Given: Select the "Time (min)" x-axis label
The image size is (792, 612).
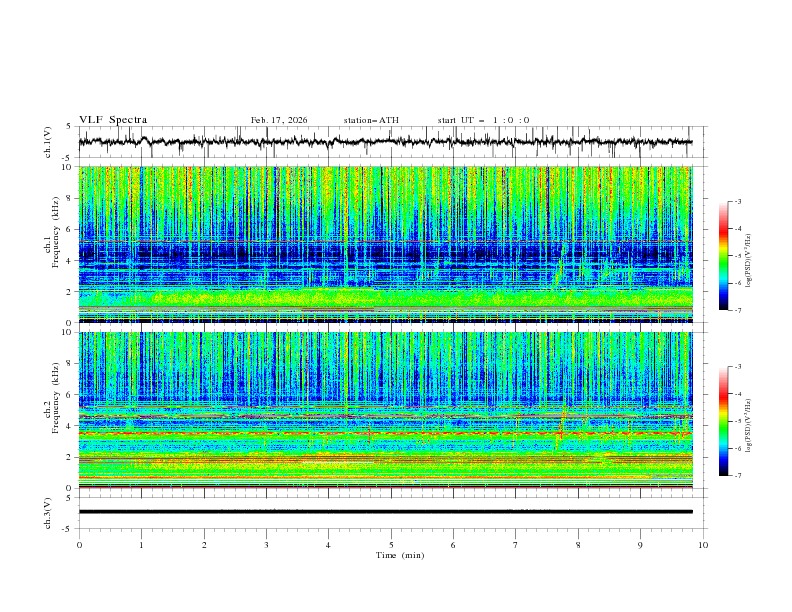Looking at the screenshot, I should tap(400, 555).
